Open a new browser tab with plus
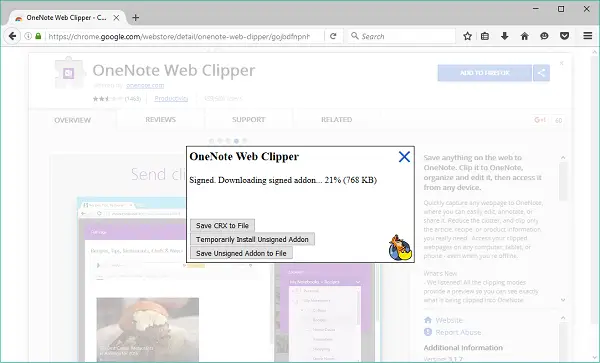The width and height of the screenshot is (600, 363). (x=135, y=18)
